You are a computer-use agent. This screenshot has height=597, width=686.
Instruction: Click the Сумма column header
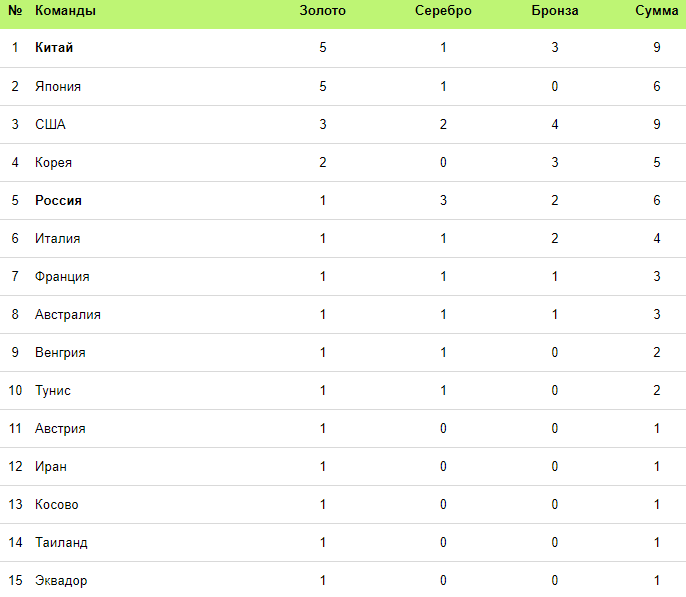(656, 11)
